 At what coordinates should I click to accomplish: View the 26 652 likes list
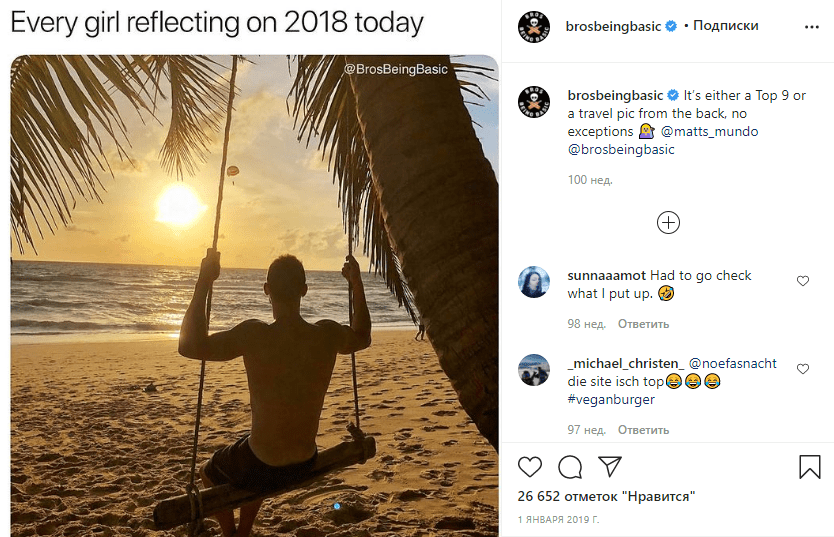(x=606, y=496)
